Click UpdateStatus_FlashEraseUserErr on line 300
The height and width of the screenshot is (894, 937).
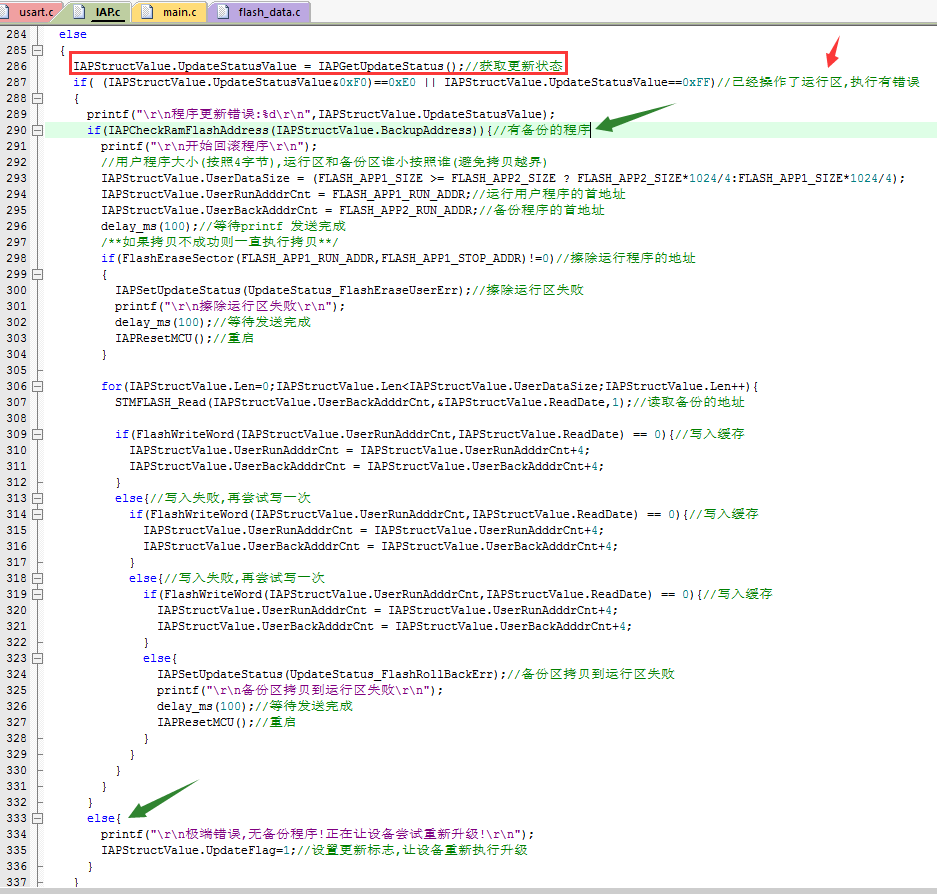pos(353,290)
